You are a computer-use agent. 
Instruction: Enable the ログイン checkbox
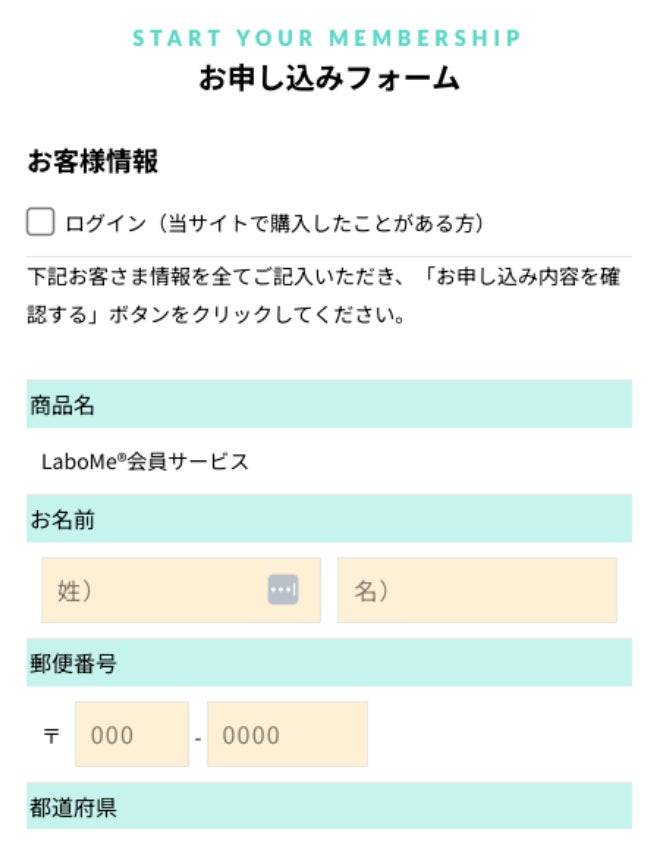[x=40, y=223]
